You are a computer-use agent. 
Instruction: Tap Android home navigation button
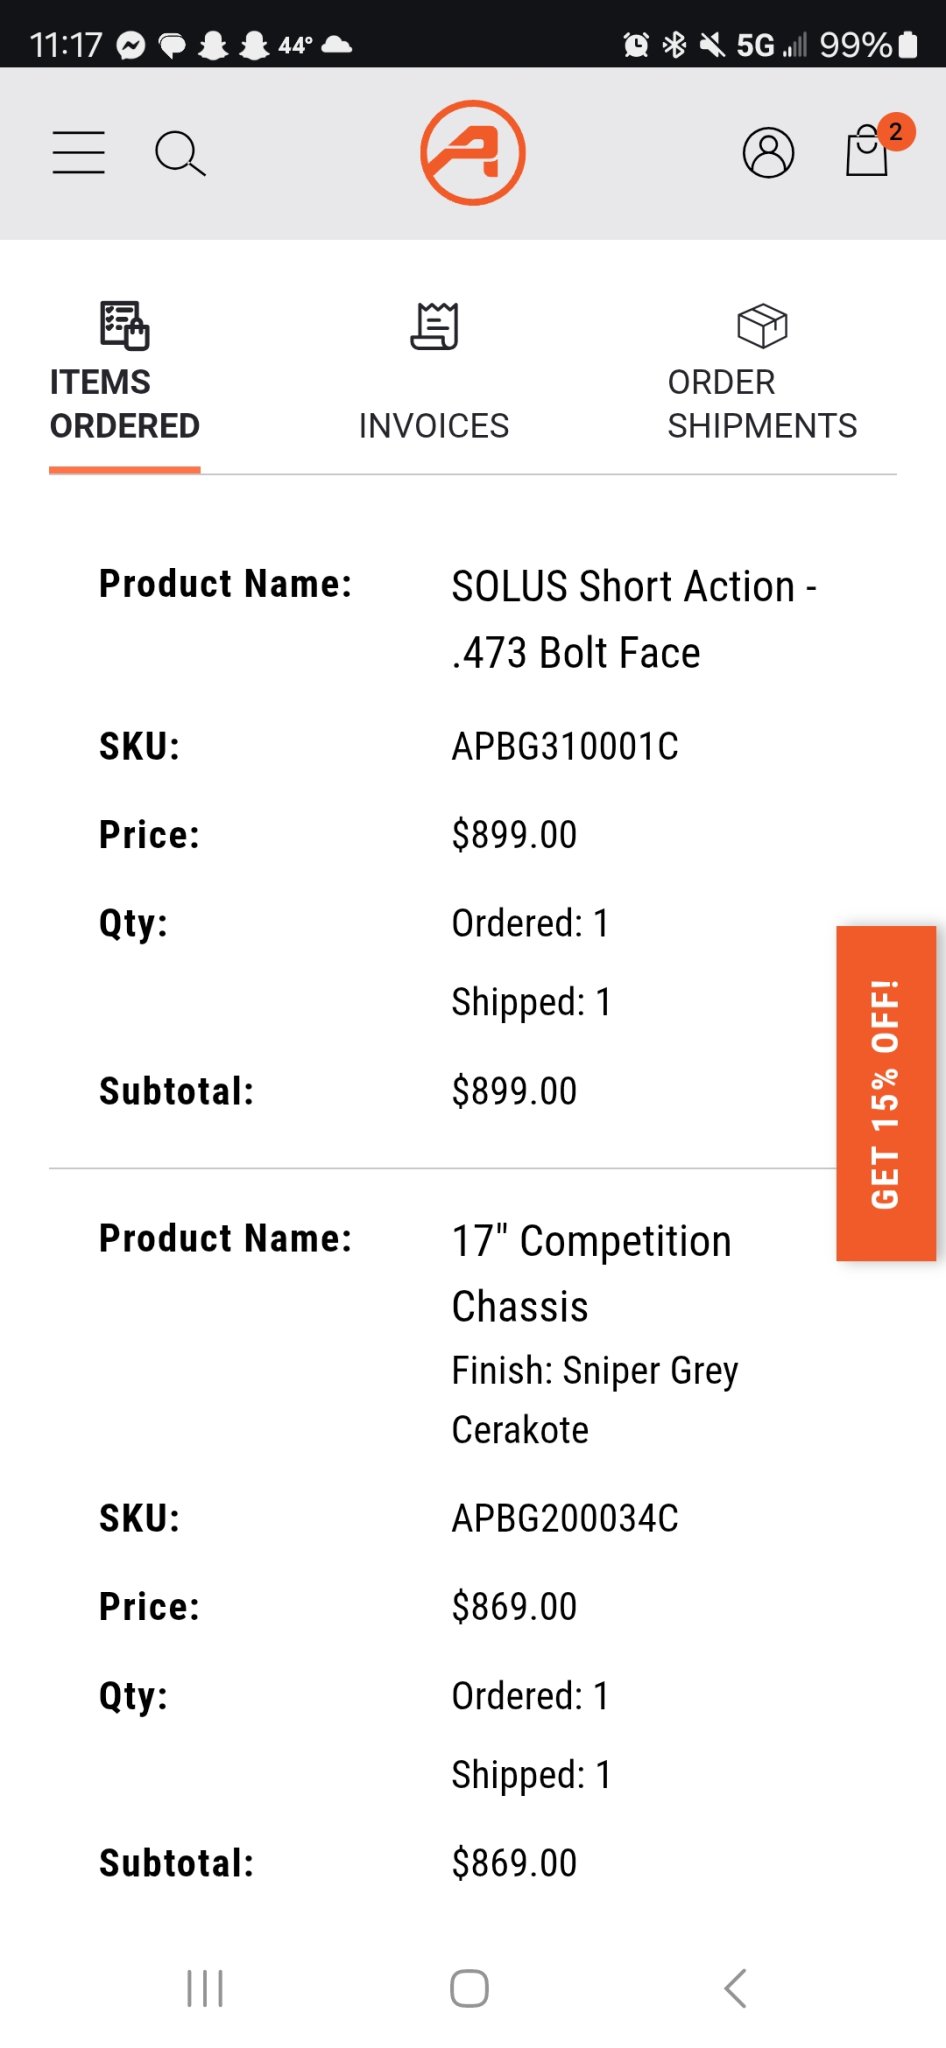click(x=469, y=1988)
